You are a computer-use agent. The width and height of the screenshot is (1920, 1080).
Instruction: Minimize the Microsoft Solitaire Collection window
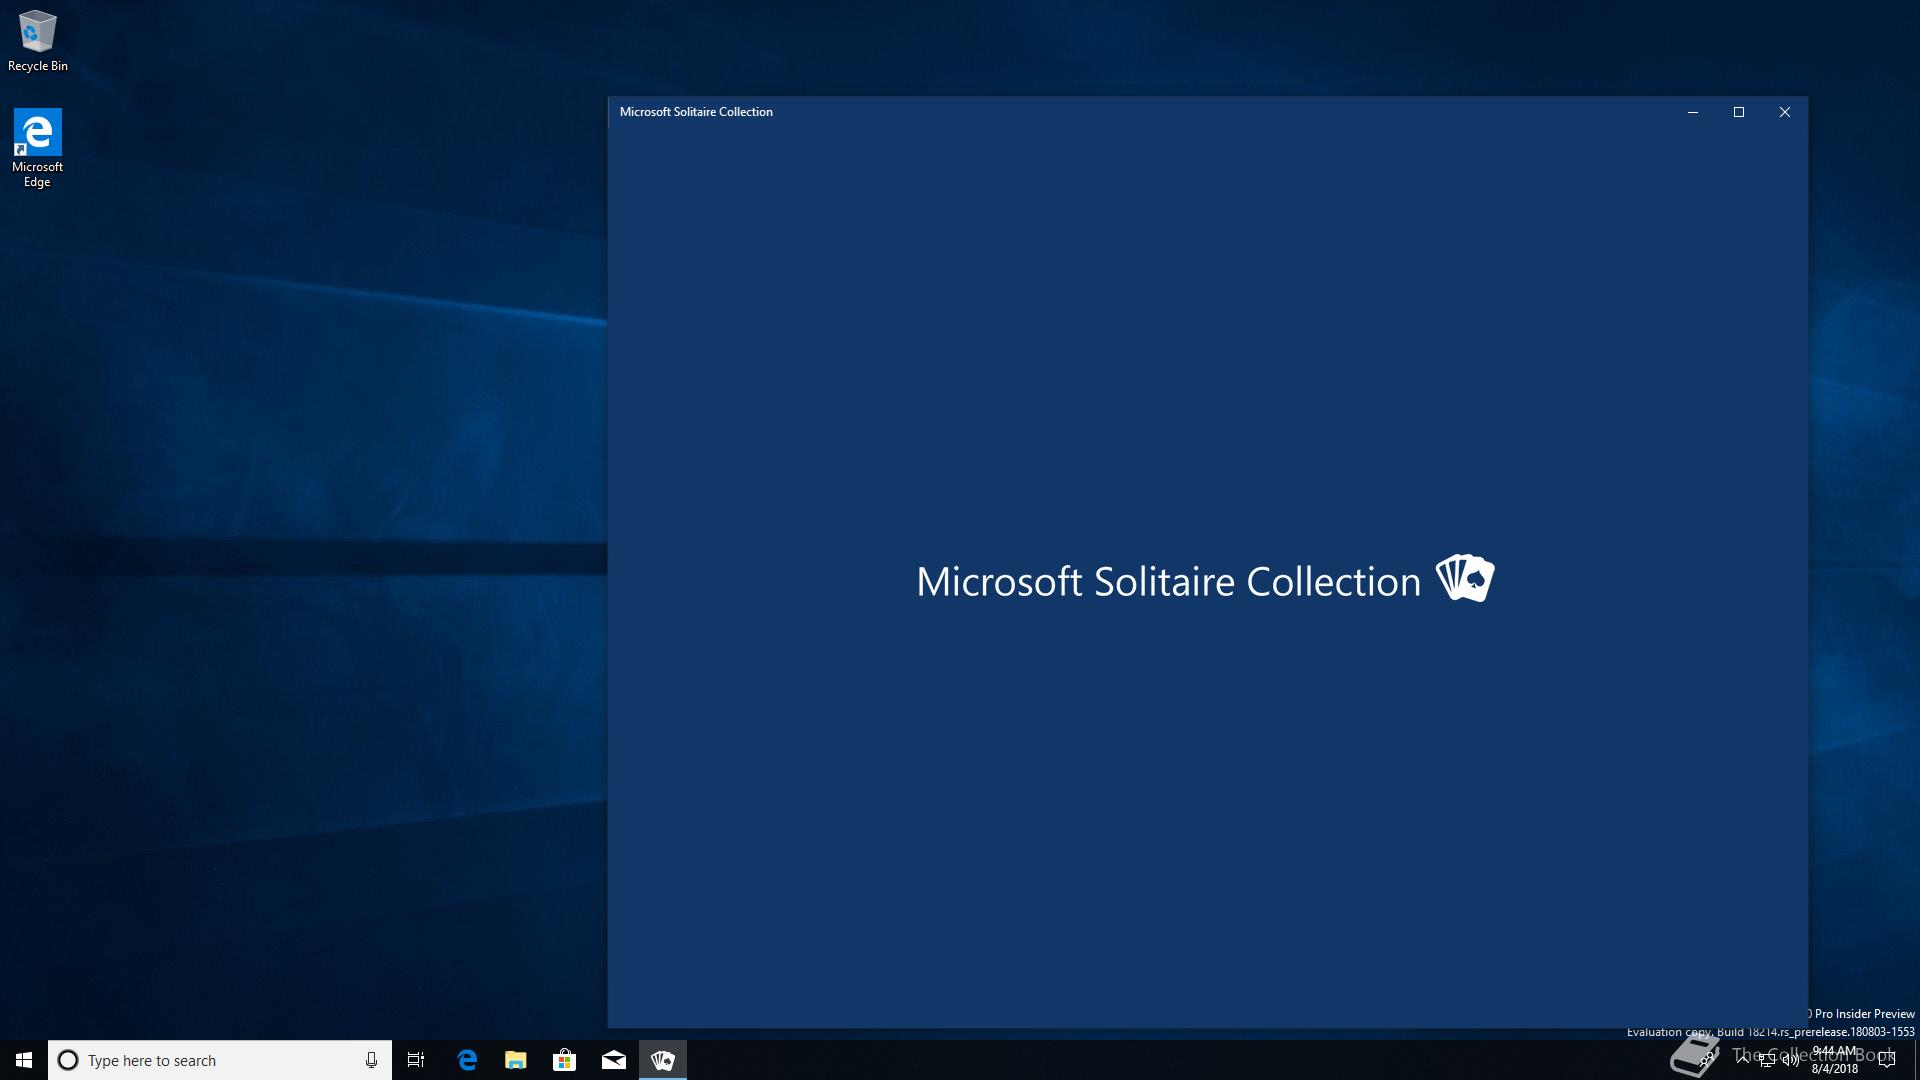click(1693, 112)
